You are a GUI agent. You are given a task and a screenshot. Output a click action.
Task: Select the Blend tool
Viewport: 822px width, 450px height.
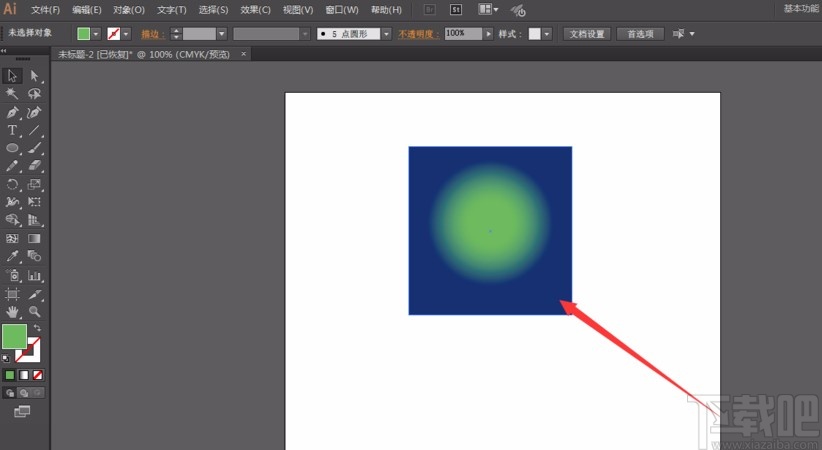pos(34,256)
